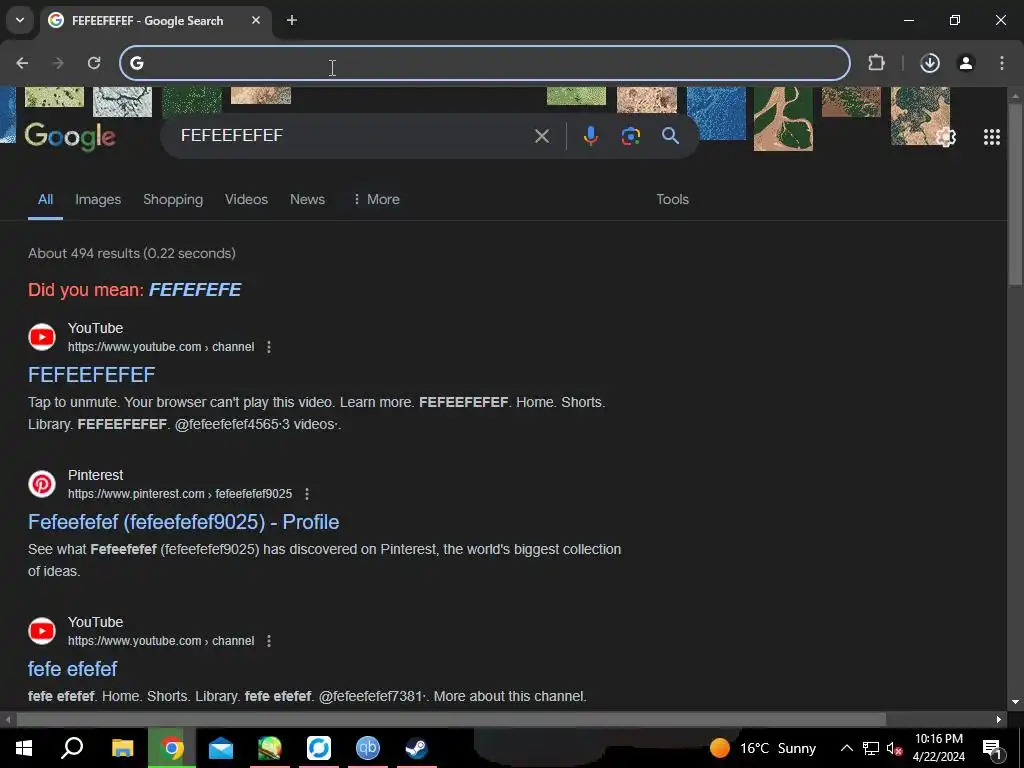Reload the page with the refresh icon
Viewport: 1024px width, 768px height.
click(x=94, y=63)
